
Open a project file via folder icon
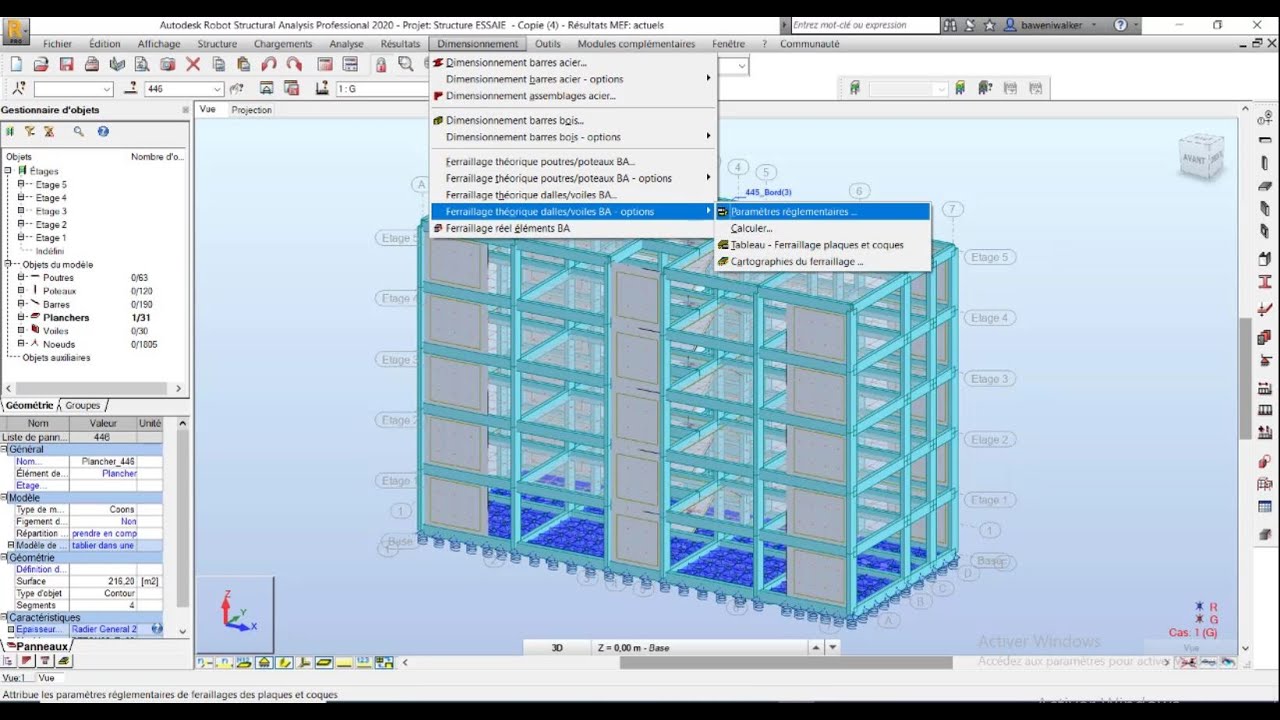(41, 65)
